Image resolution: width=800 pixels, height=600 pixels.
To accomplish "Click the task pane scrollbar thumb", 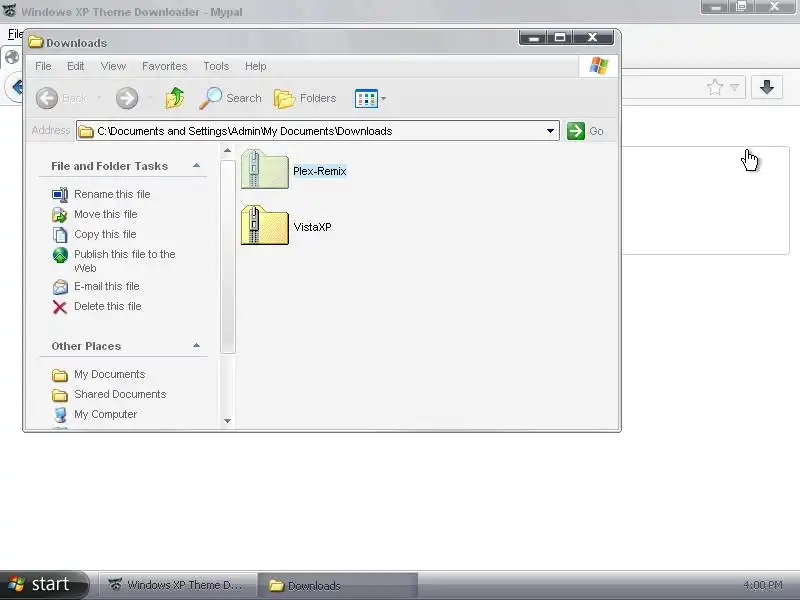I will click(228, 256).
